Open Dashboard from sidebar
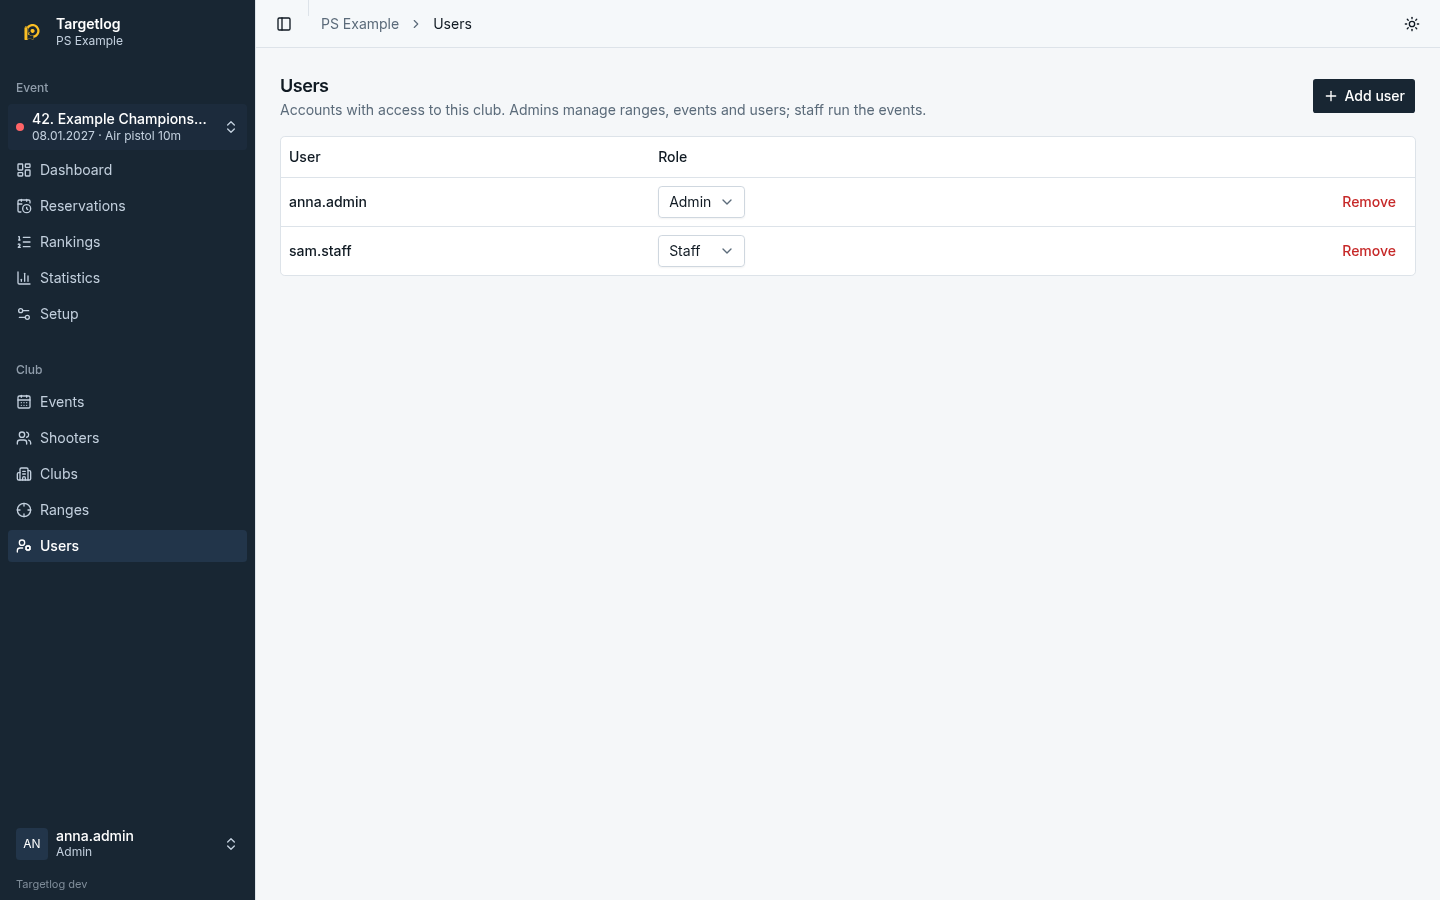1440x900 pixels. click(x=127, y=170)
